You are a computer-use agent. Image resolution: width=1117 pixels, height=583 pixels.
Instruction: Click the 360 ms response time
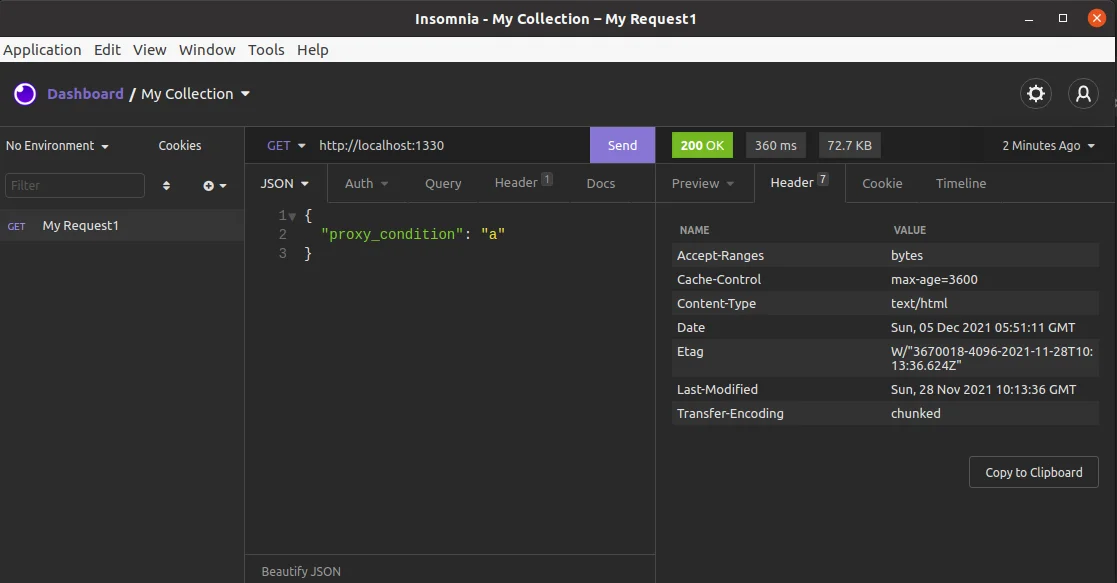click(776, 145)
